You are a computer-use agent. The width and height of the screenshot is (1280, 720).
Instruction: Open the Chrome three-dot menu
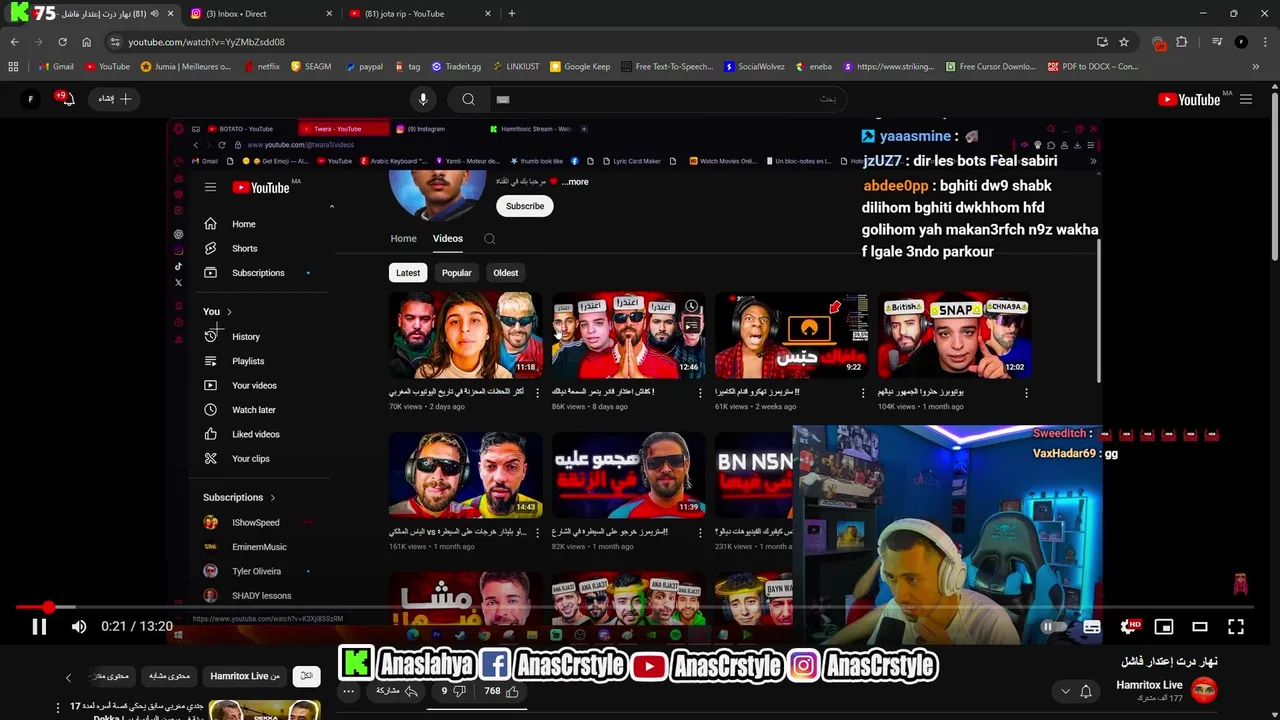click(1265, 42)
